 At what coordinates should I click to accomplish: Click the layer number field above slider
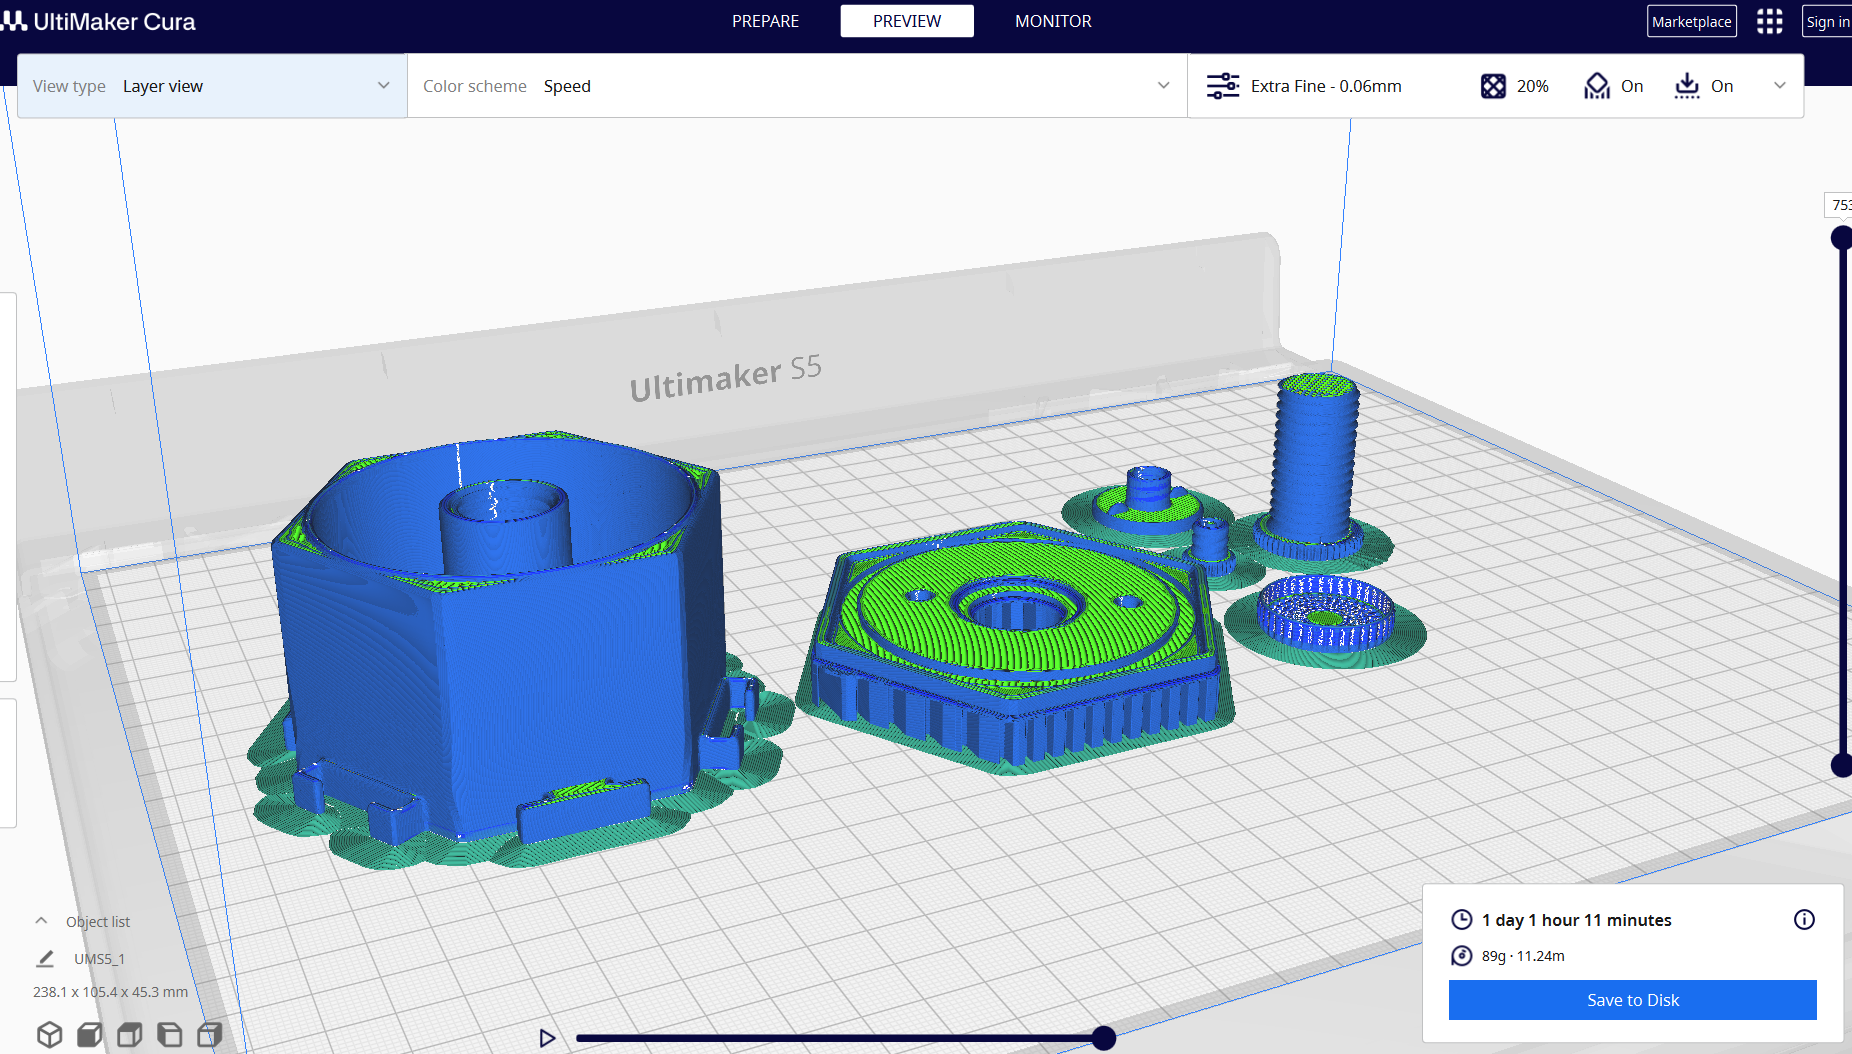coord(1839,205)
